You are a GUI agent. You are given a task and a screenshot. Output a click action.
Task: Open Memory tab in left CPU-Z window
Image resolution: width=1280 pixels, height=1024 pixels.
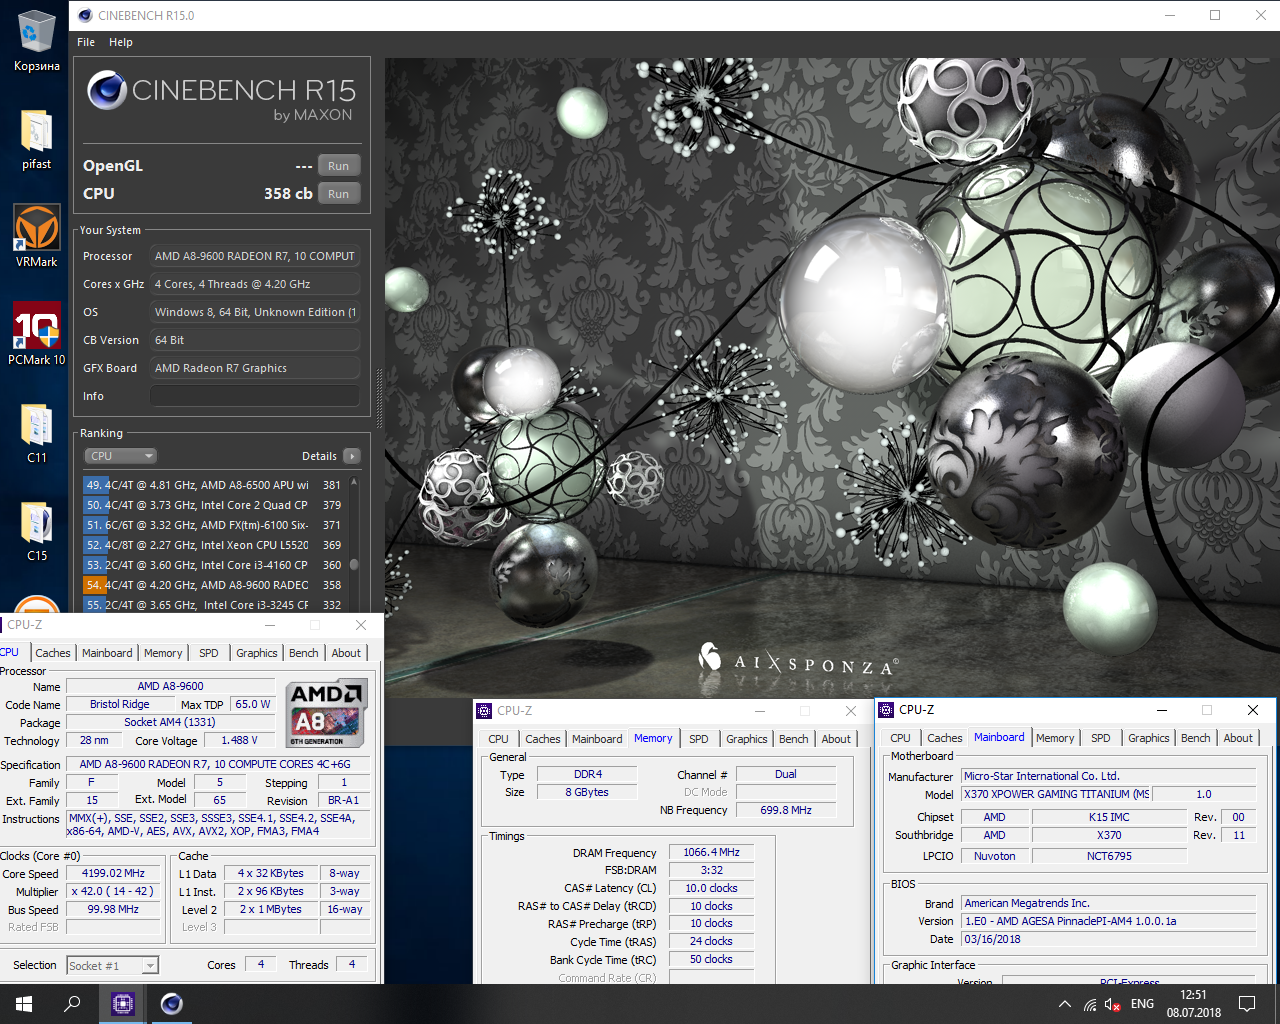[163, 653]
